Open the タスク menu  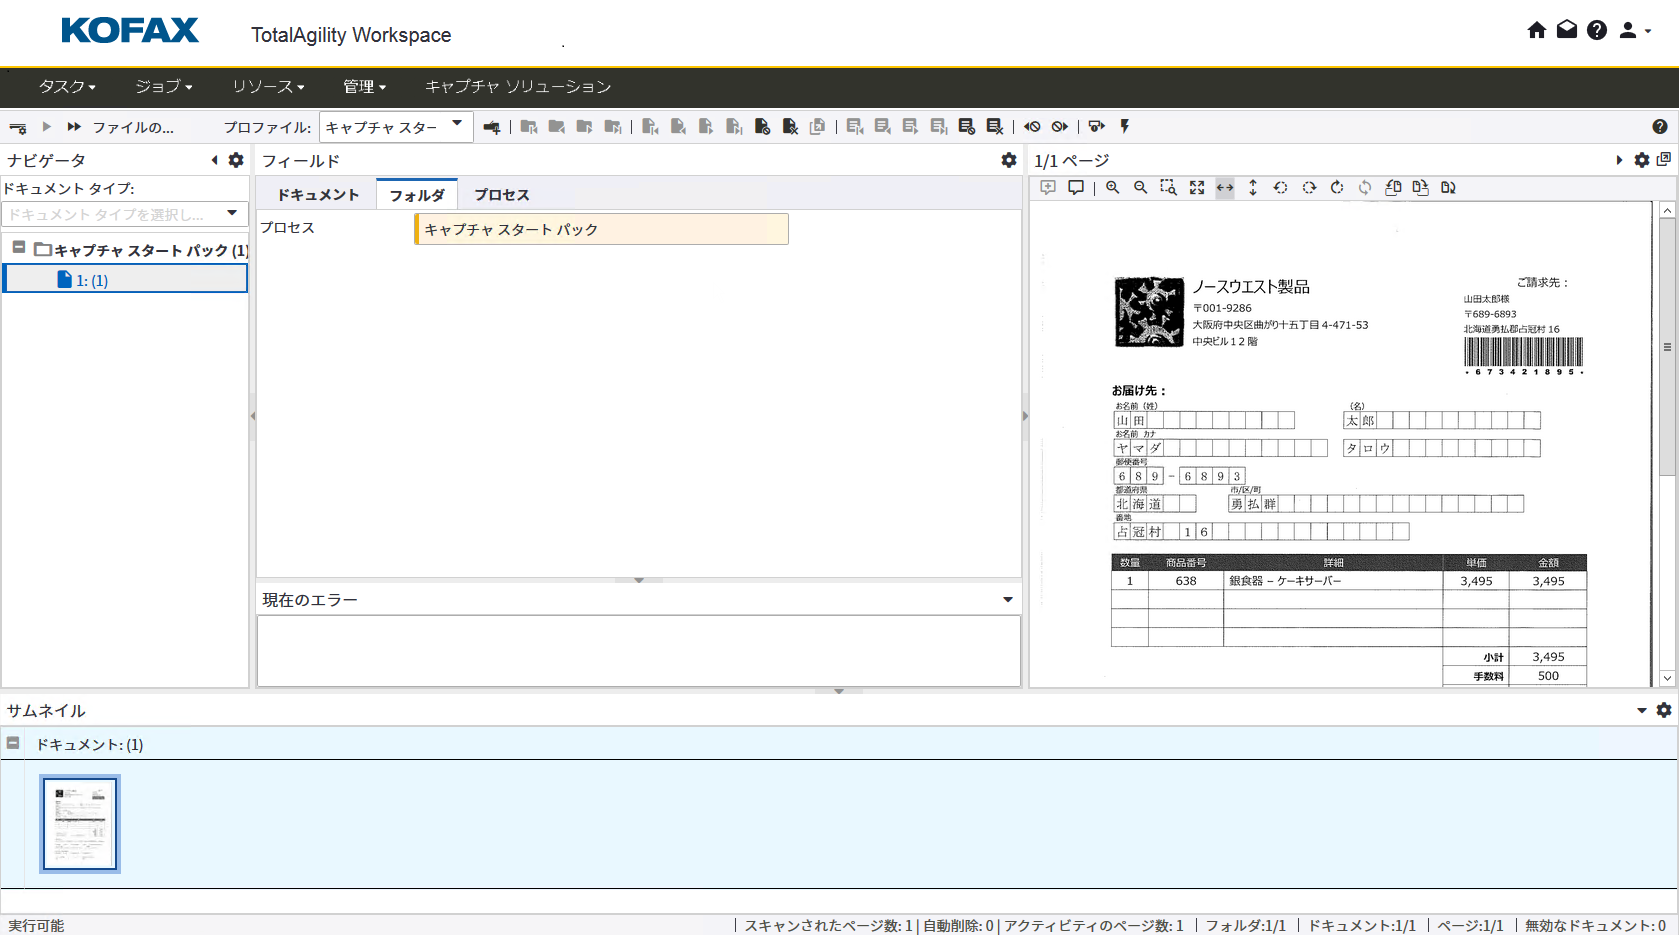coord(67,87)
